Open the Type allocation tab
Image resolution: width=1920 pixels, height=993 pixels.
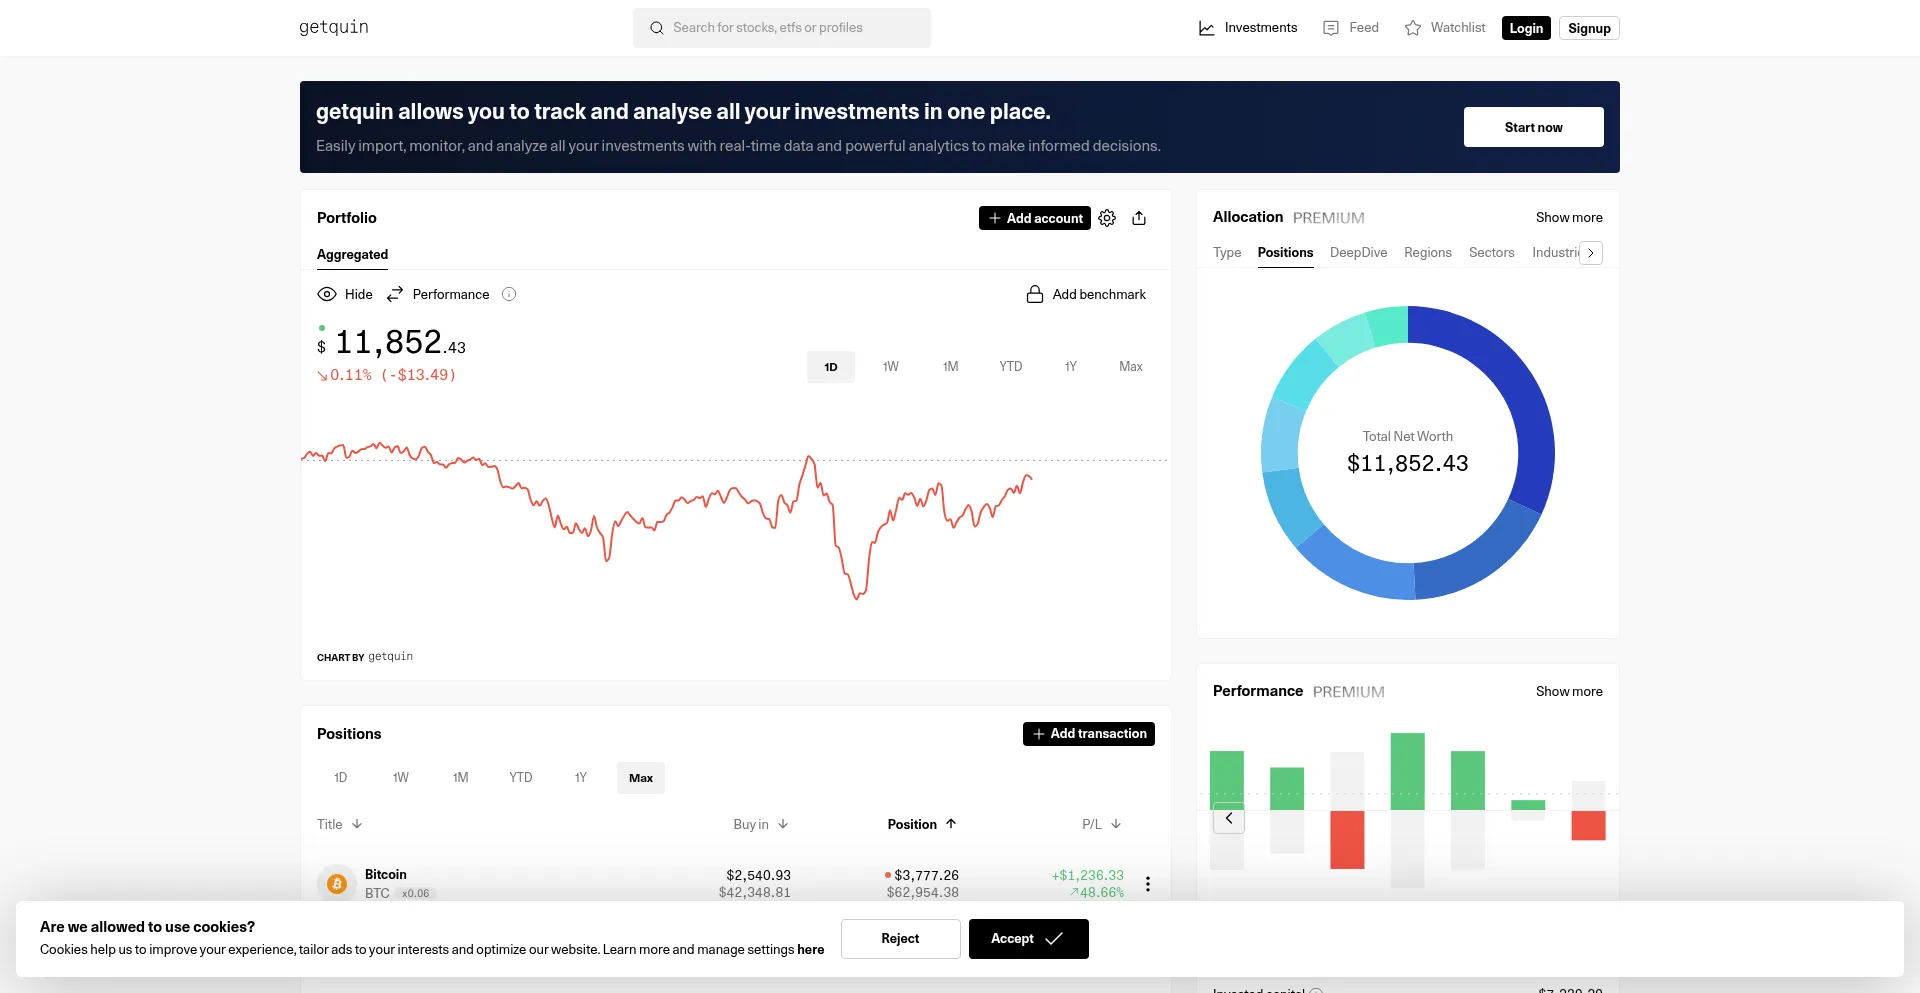[x=1227, y=253]
